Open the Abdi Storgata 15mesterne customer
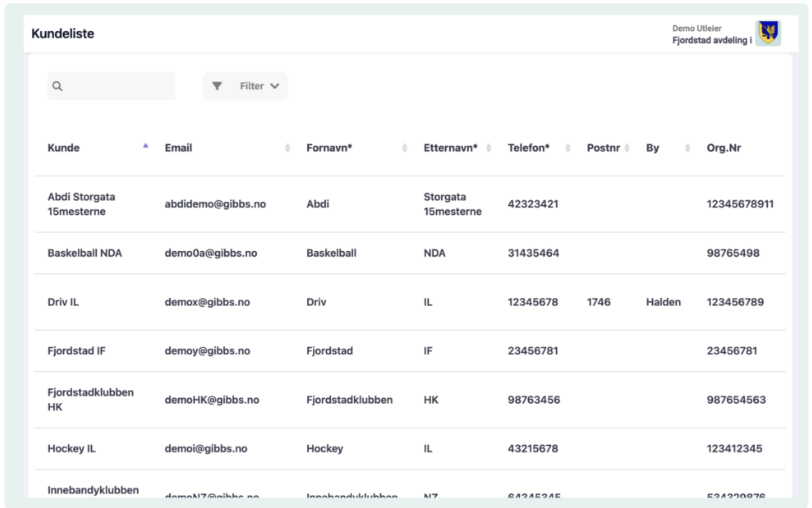Viewport: 812px width, 508px height. pos(81,204)
